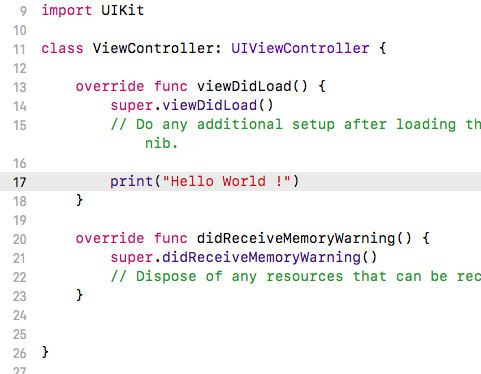Viewport: 481px width, 374px height.
Task: Click closing brace on line 26
Action: coord(45,352)
